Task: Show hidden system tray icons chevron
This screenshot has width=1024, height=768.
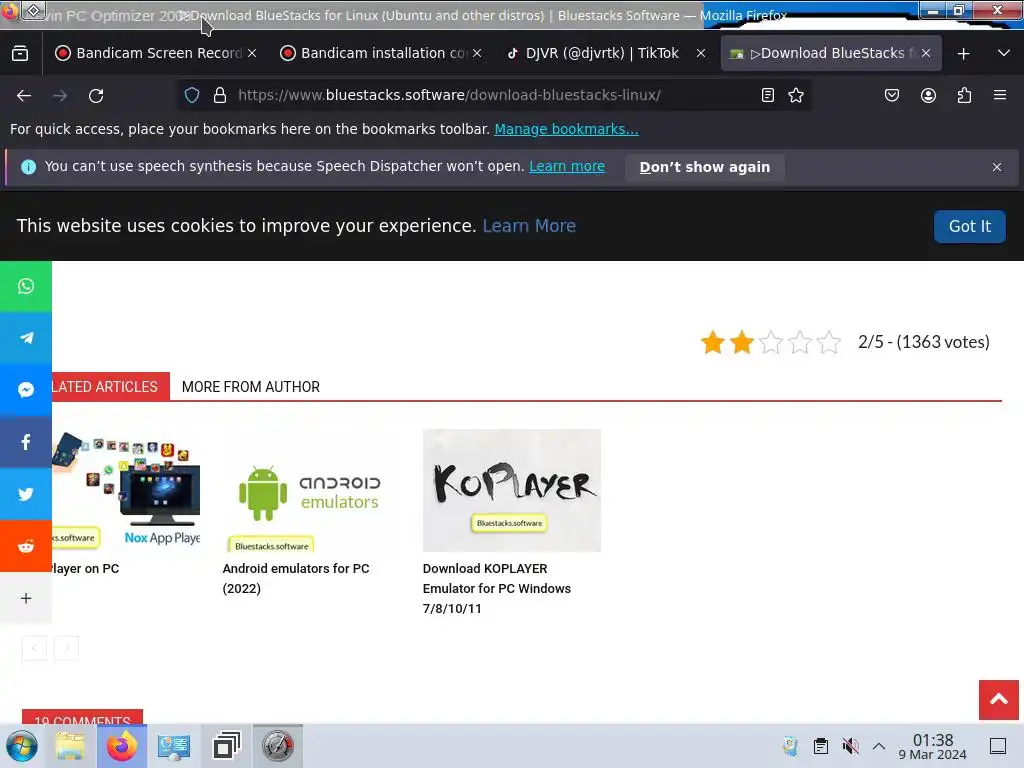Action: click(x=879, y=746)
